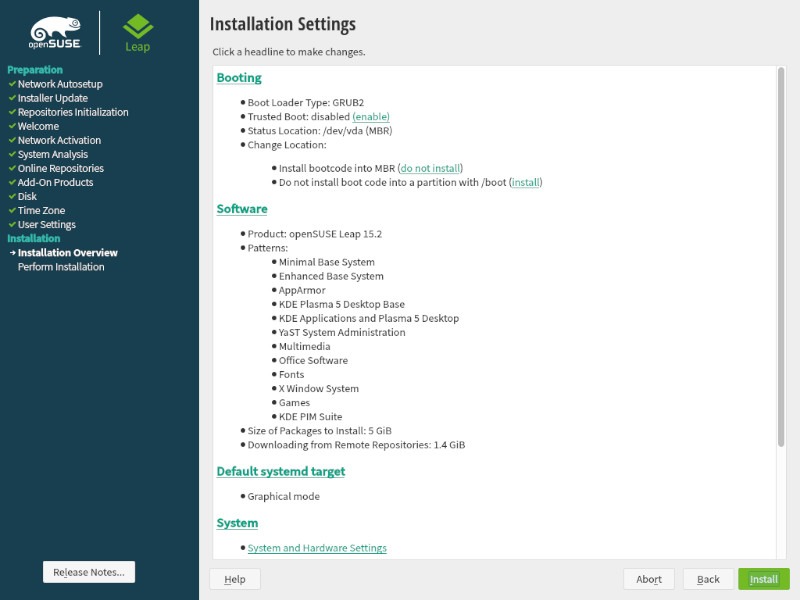Click the checkmark beside Welcome step
The width and height of the screenshot is (800, 600).
[x=11, y=126]
